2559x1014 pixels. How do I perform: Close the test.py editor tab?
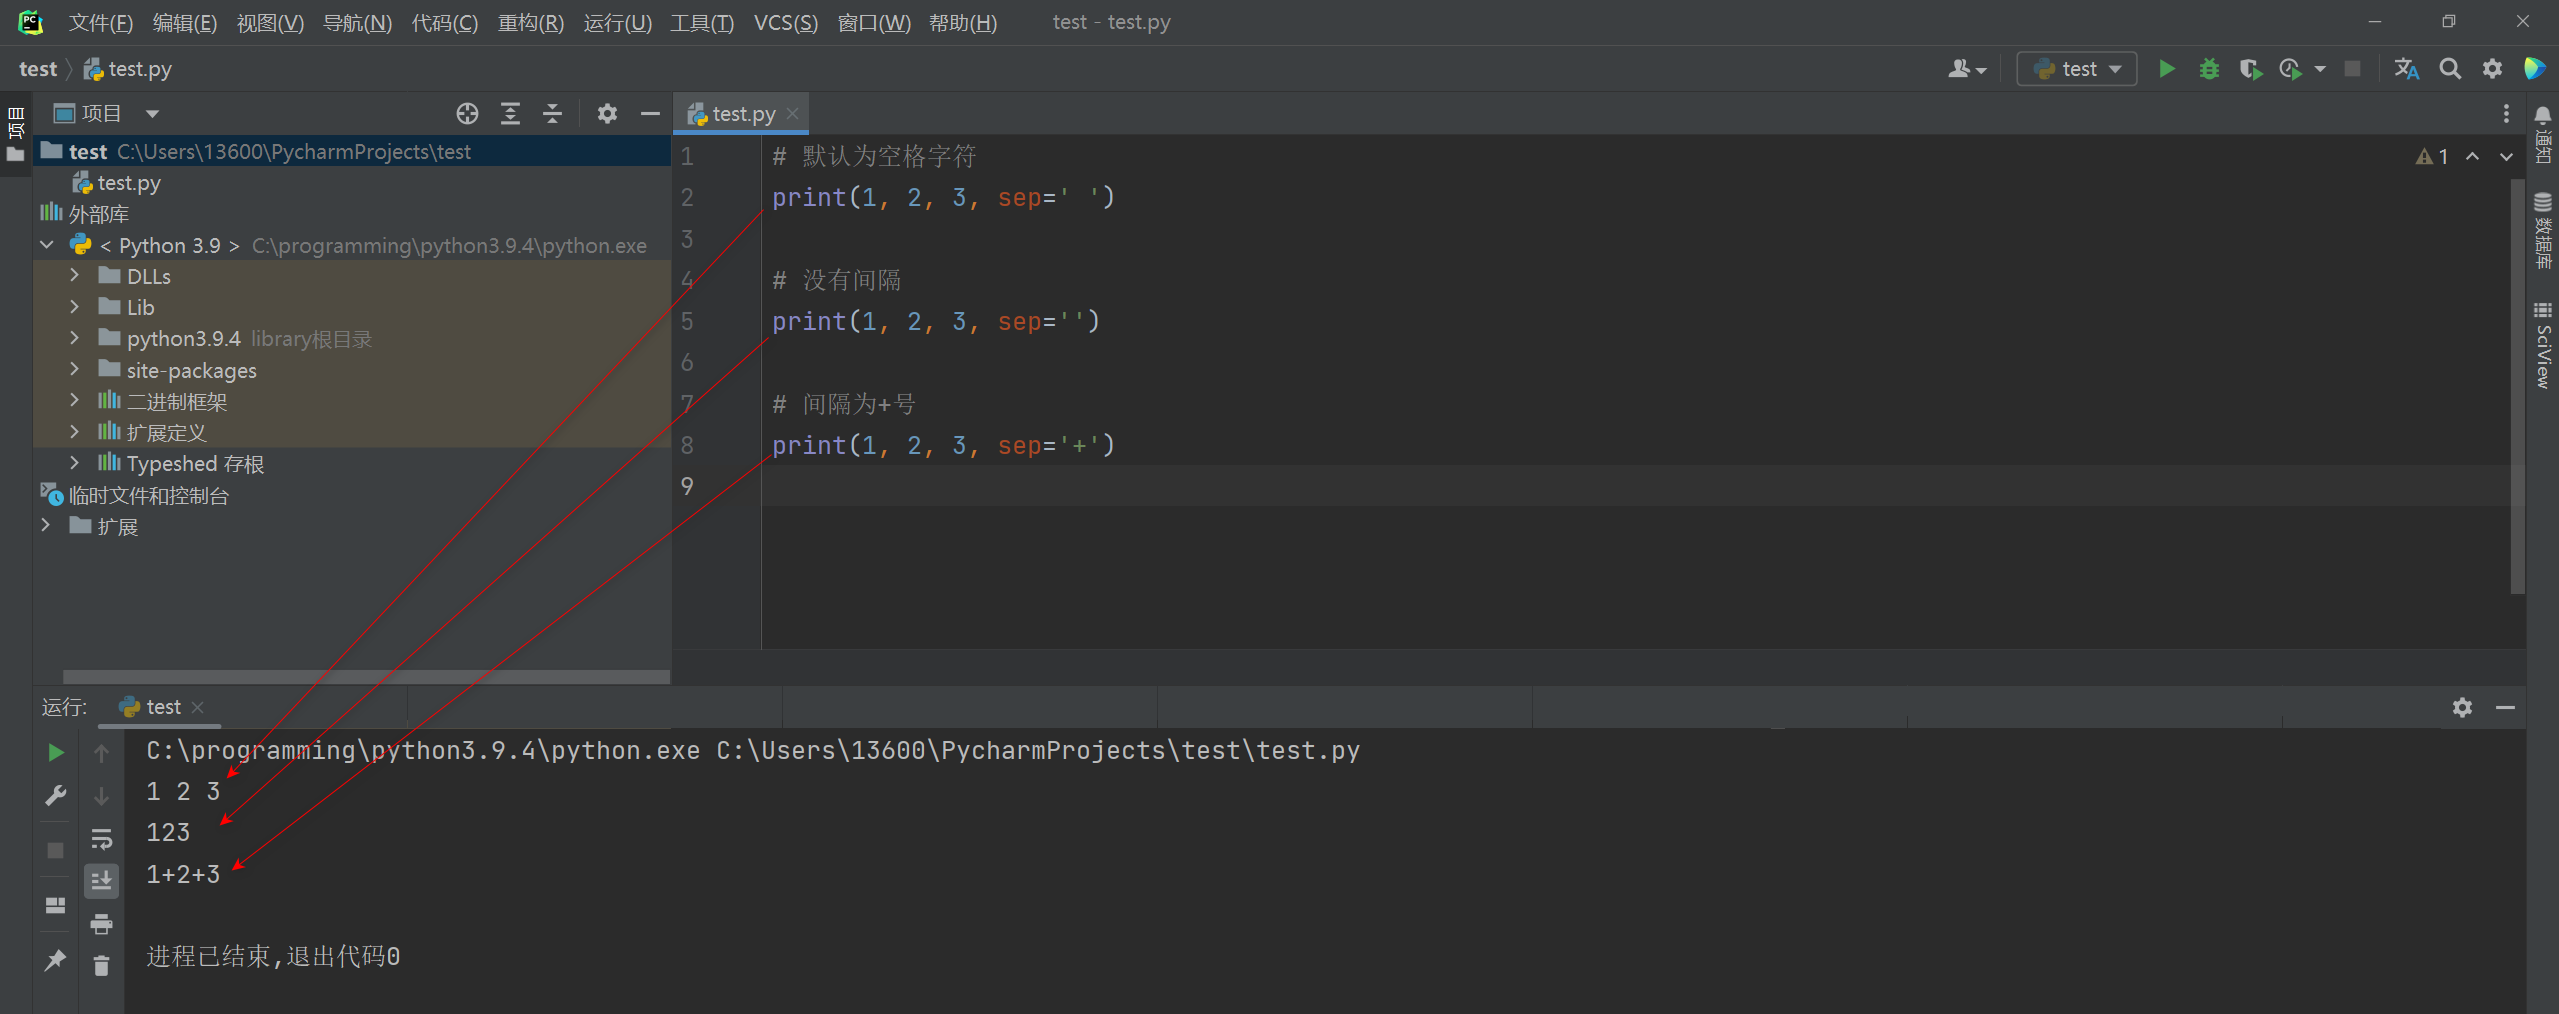tap(793, 114)
